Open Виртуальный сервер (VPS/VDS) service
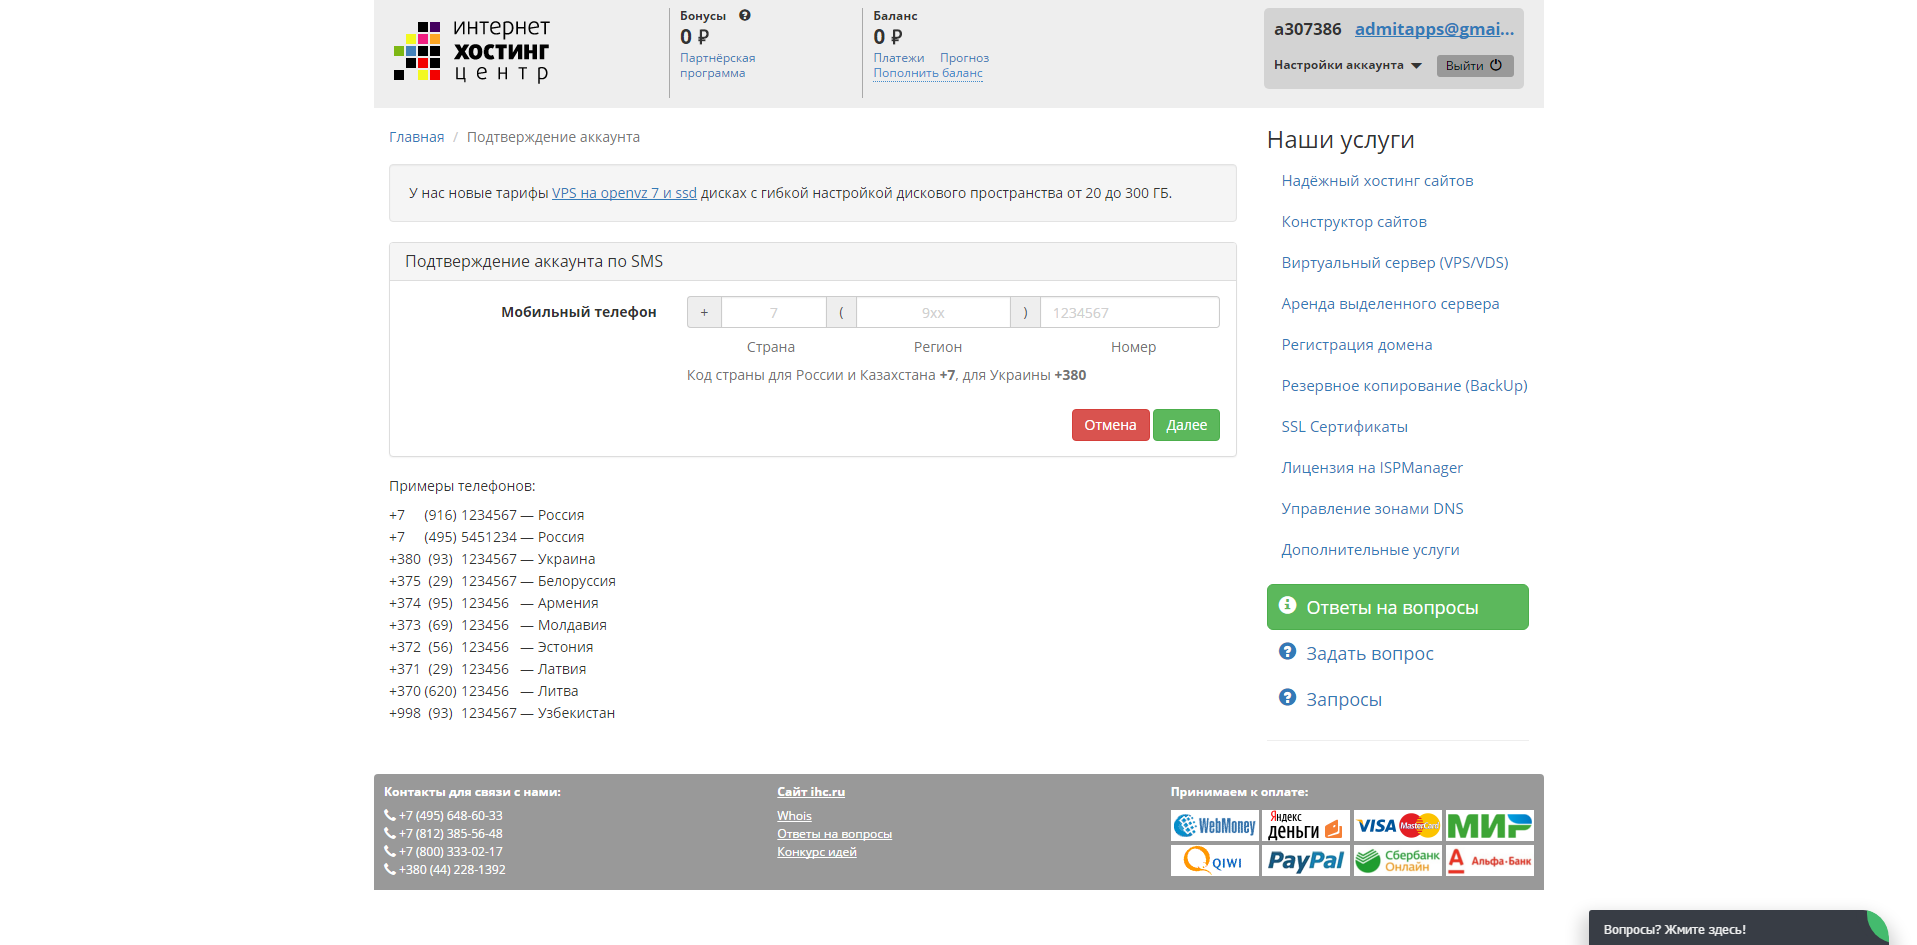Viewport: 1917px width, 945px height. (1395, 263)
